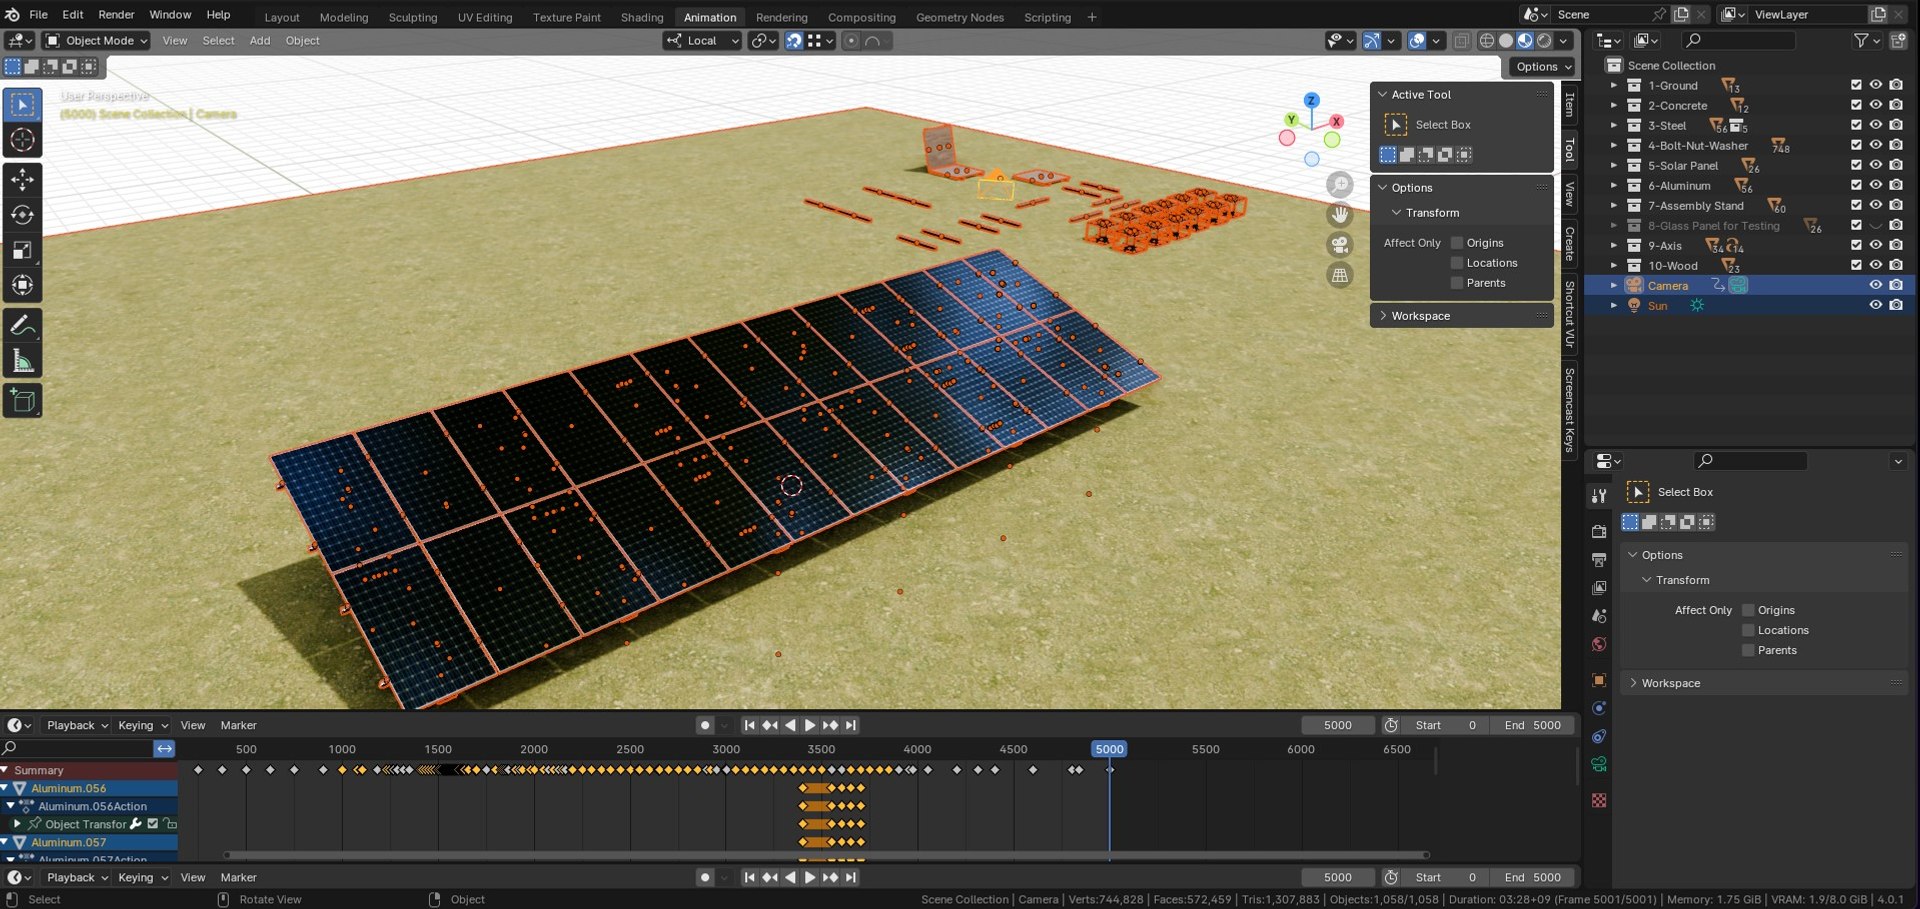Image resolution: width=1920 pixels, height=909 pixels.
Task: Enable Origins checkbox in the viewport sidebar
Action: [1457, 243]
